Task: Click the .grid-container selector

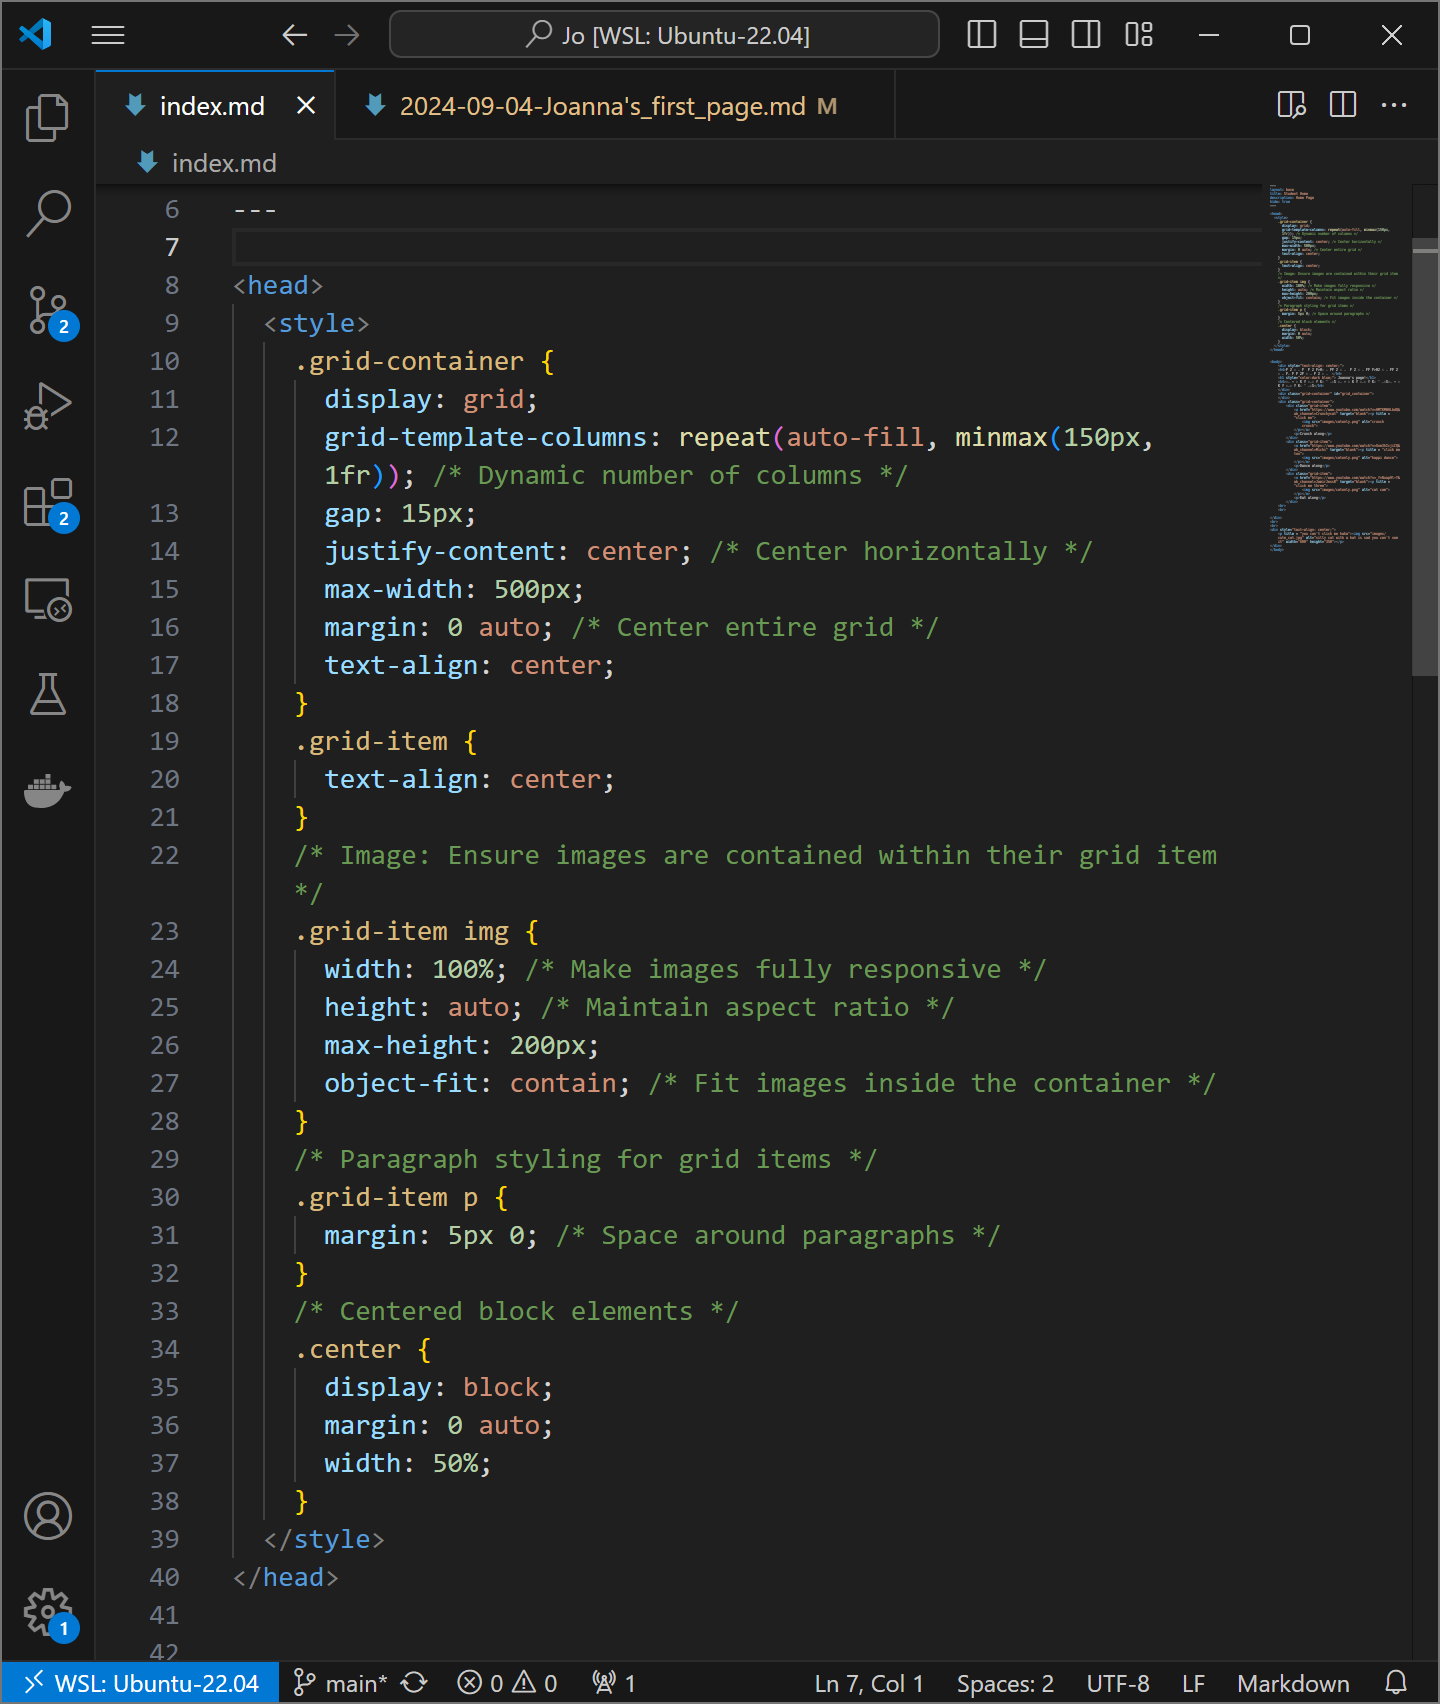Action: click(409, 361)
